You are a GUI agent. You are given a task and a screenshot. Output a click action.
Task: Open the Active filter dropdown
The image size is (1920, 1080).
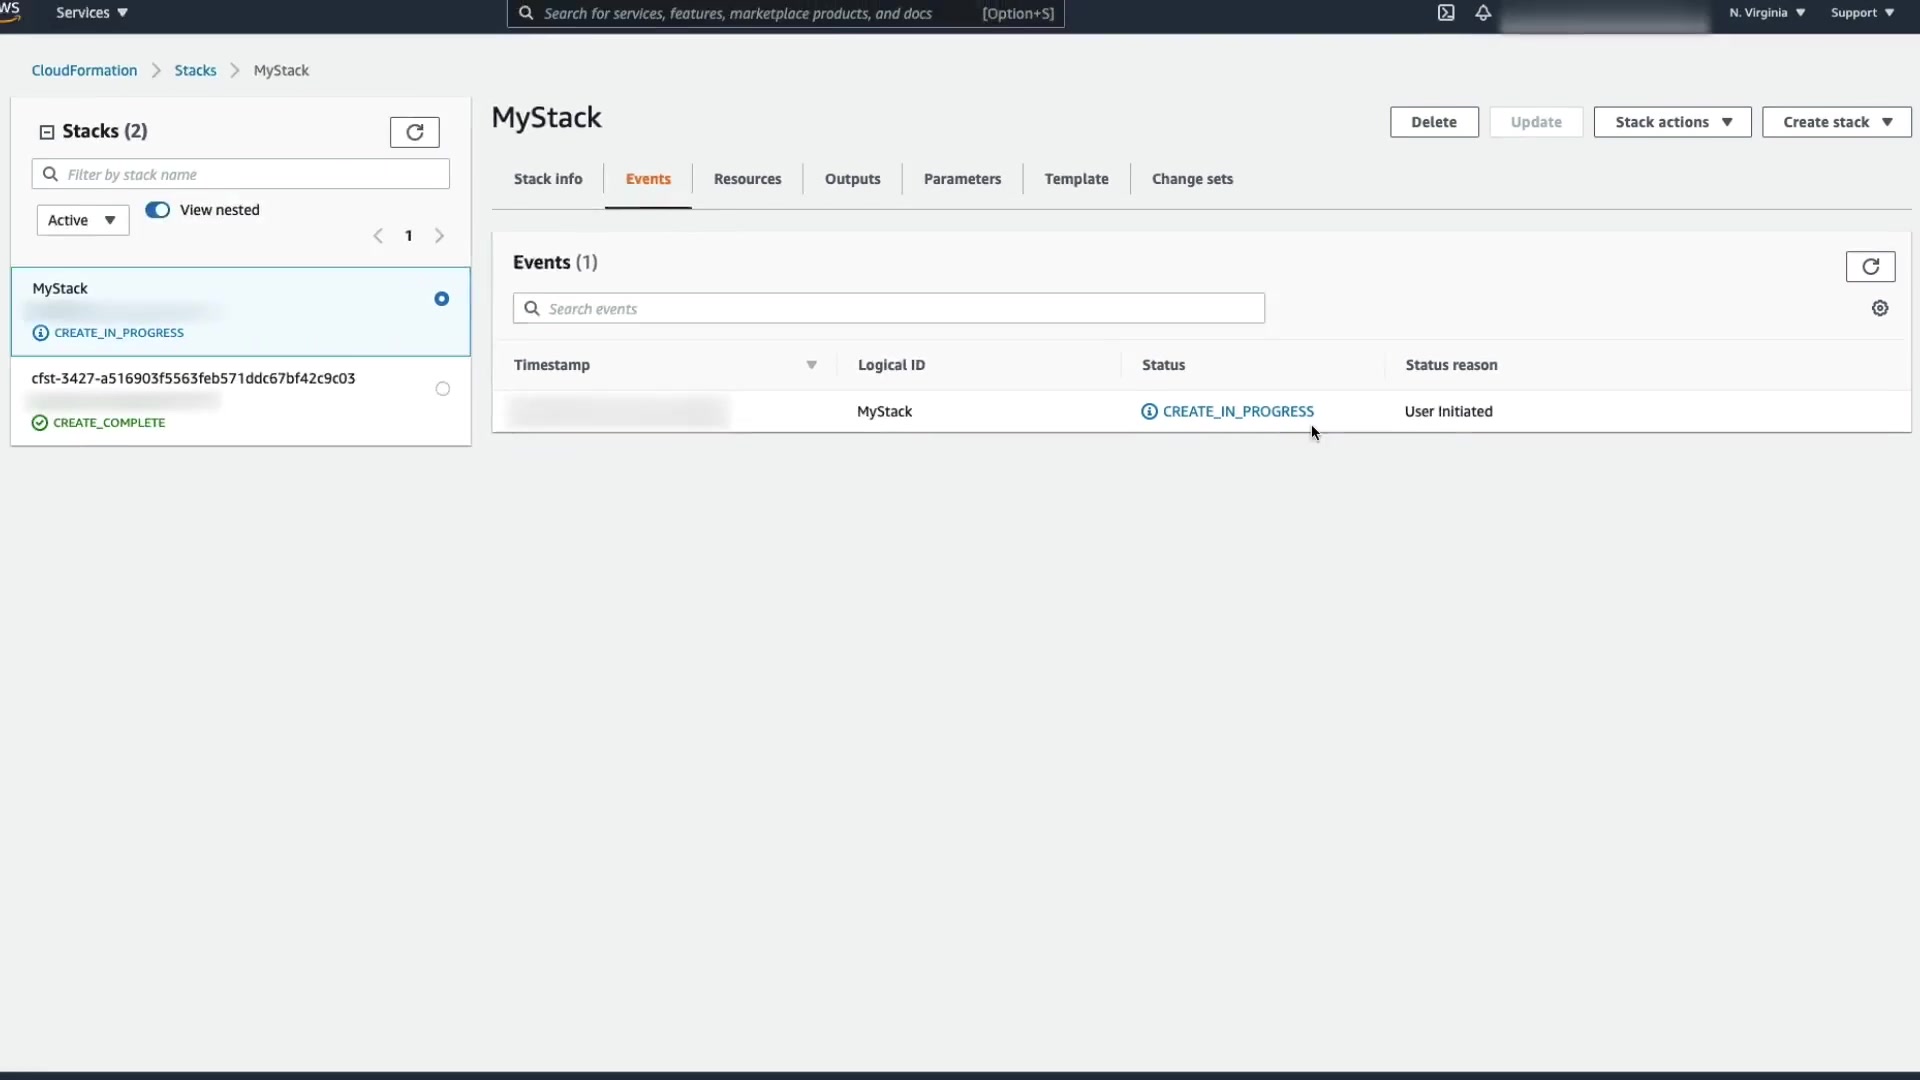pos(82,220)
